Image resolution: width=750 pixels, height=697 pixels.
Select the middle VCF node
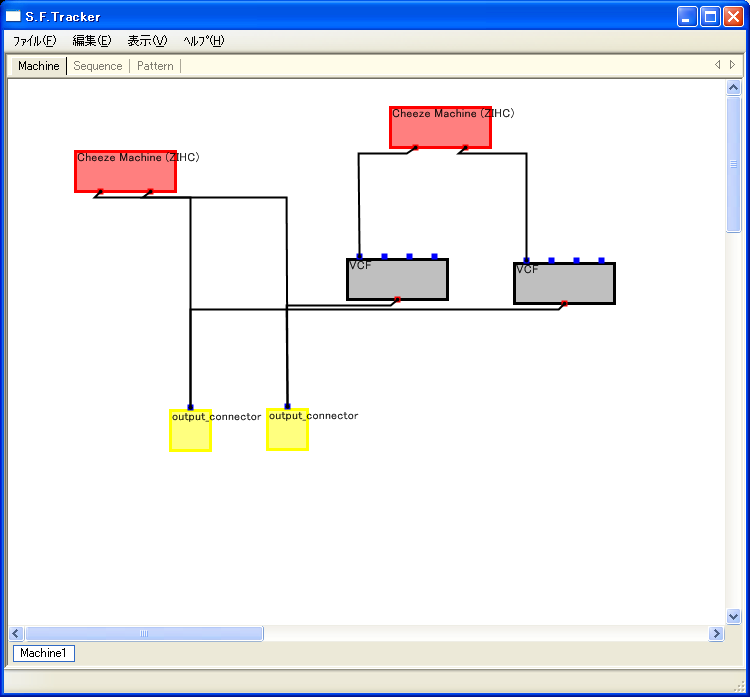pos(397,282)
